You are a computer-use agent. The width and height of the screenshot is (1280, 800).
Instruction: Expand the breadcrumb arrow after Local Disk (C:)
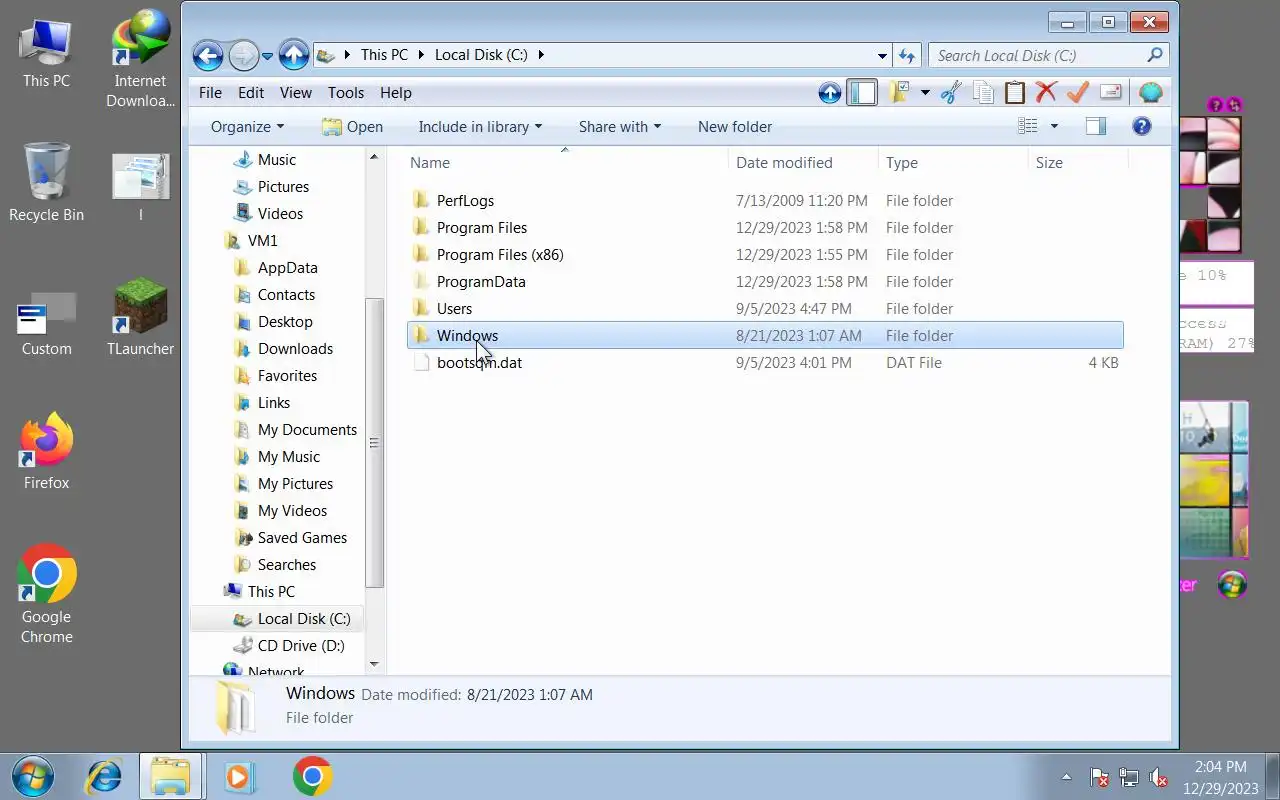(x=541, y=55)
